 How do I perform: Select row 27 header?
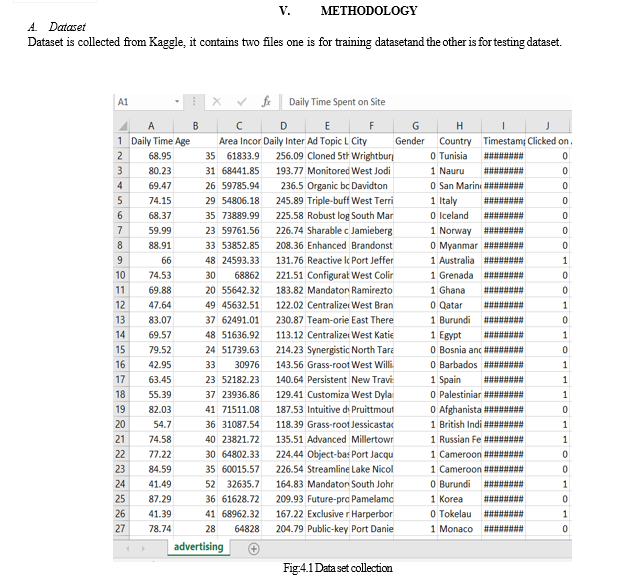[121, 528]
